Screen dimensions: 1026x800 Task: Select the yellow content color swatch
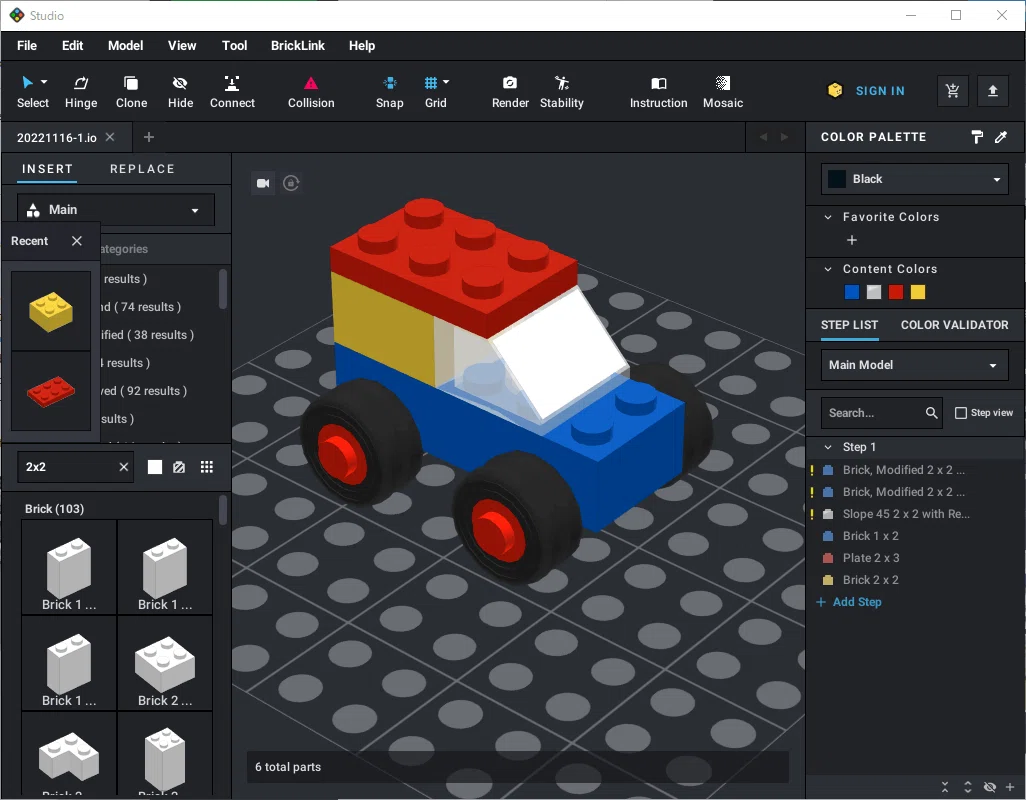918,292
